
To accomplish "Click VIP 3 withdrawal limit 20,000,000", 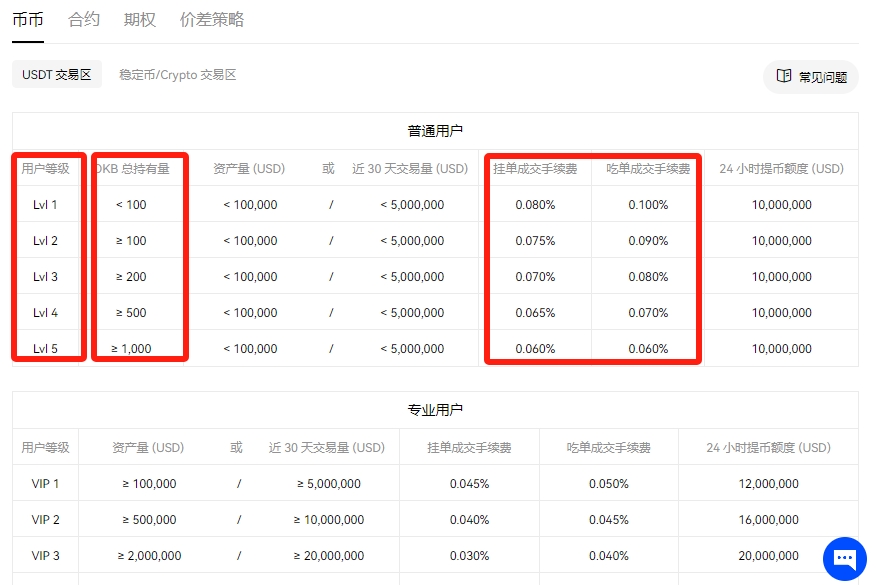I will (768, 556).
